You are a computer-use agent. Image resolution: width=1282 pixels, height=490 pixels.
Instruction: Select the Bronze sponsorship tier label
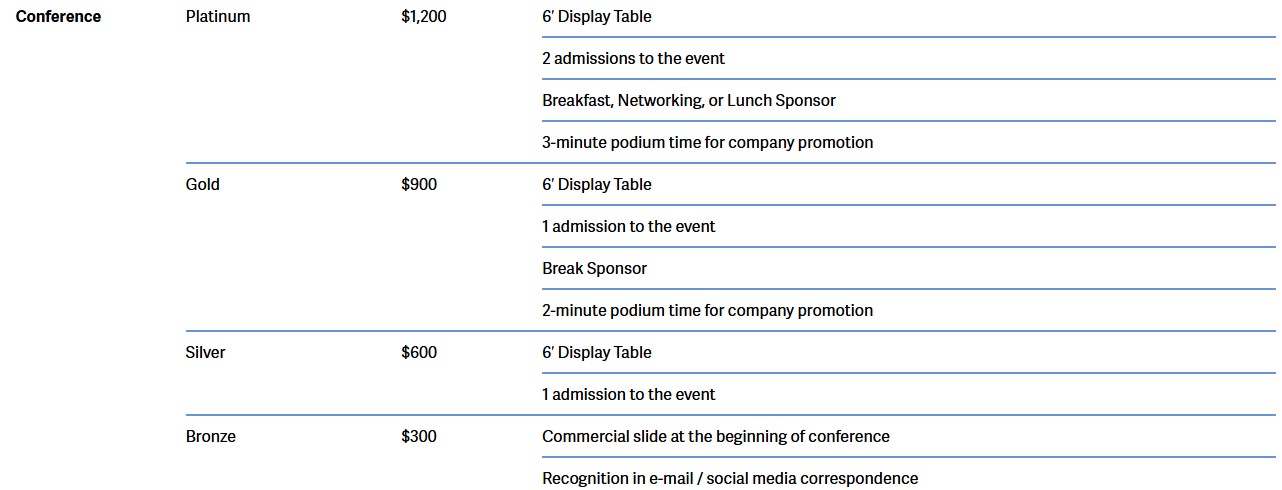[x=211, y=437]
